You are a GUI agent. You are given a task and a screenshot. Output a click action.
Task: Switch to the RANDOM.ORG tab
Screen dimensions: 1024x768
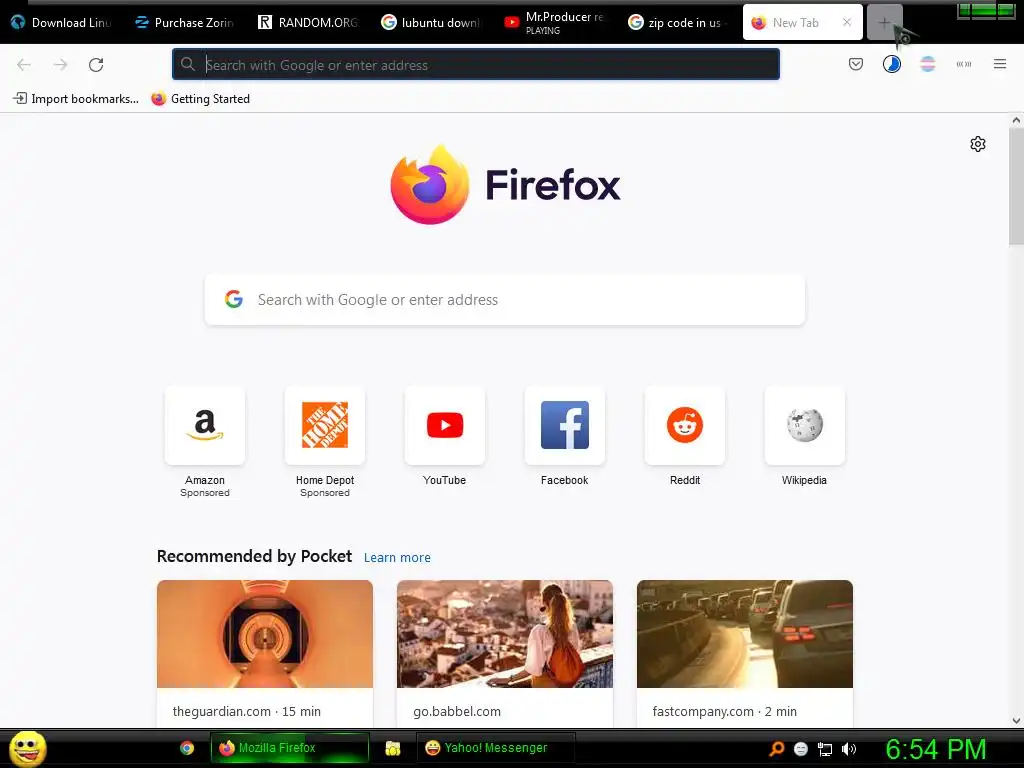[308, 22]
